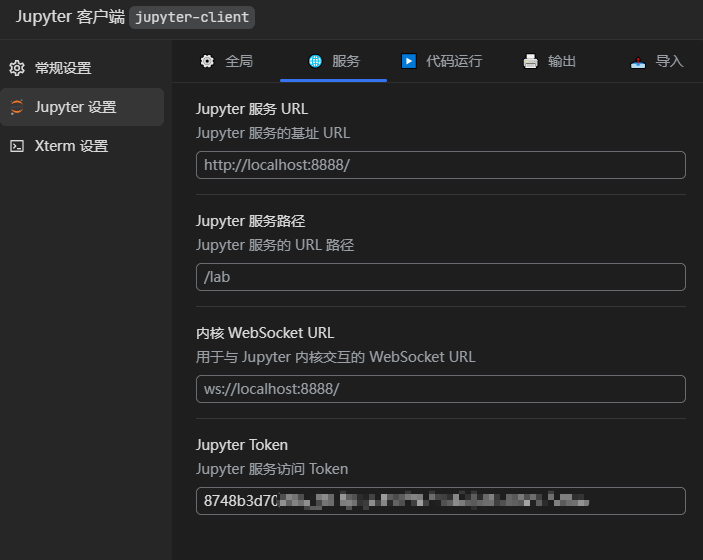703x560 pixels.
Task: Focus the 内核 WebSocket URL input field
Action: pos(441,389)
